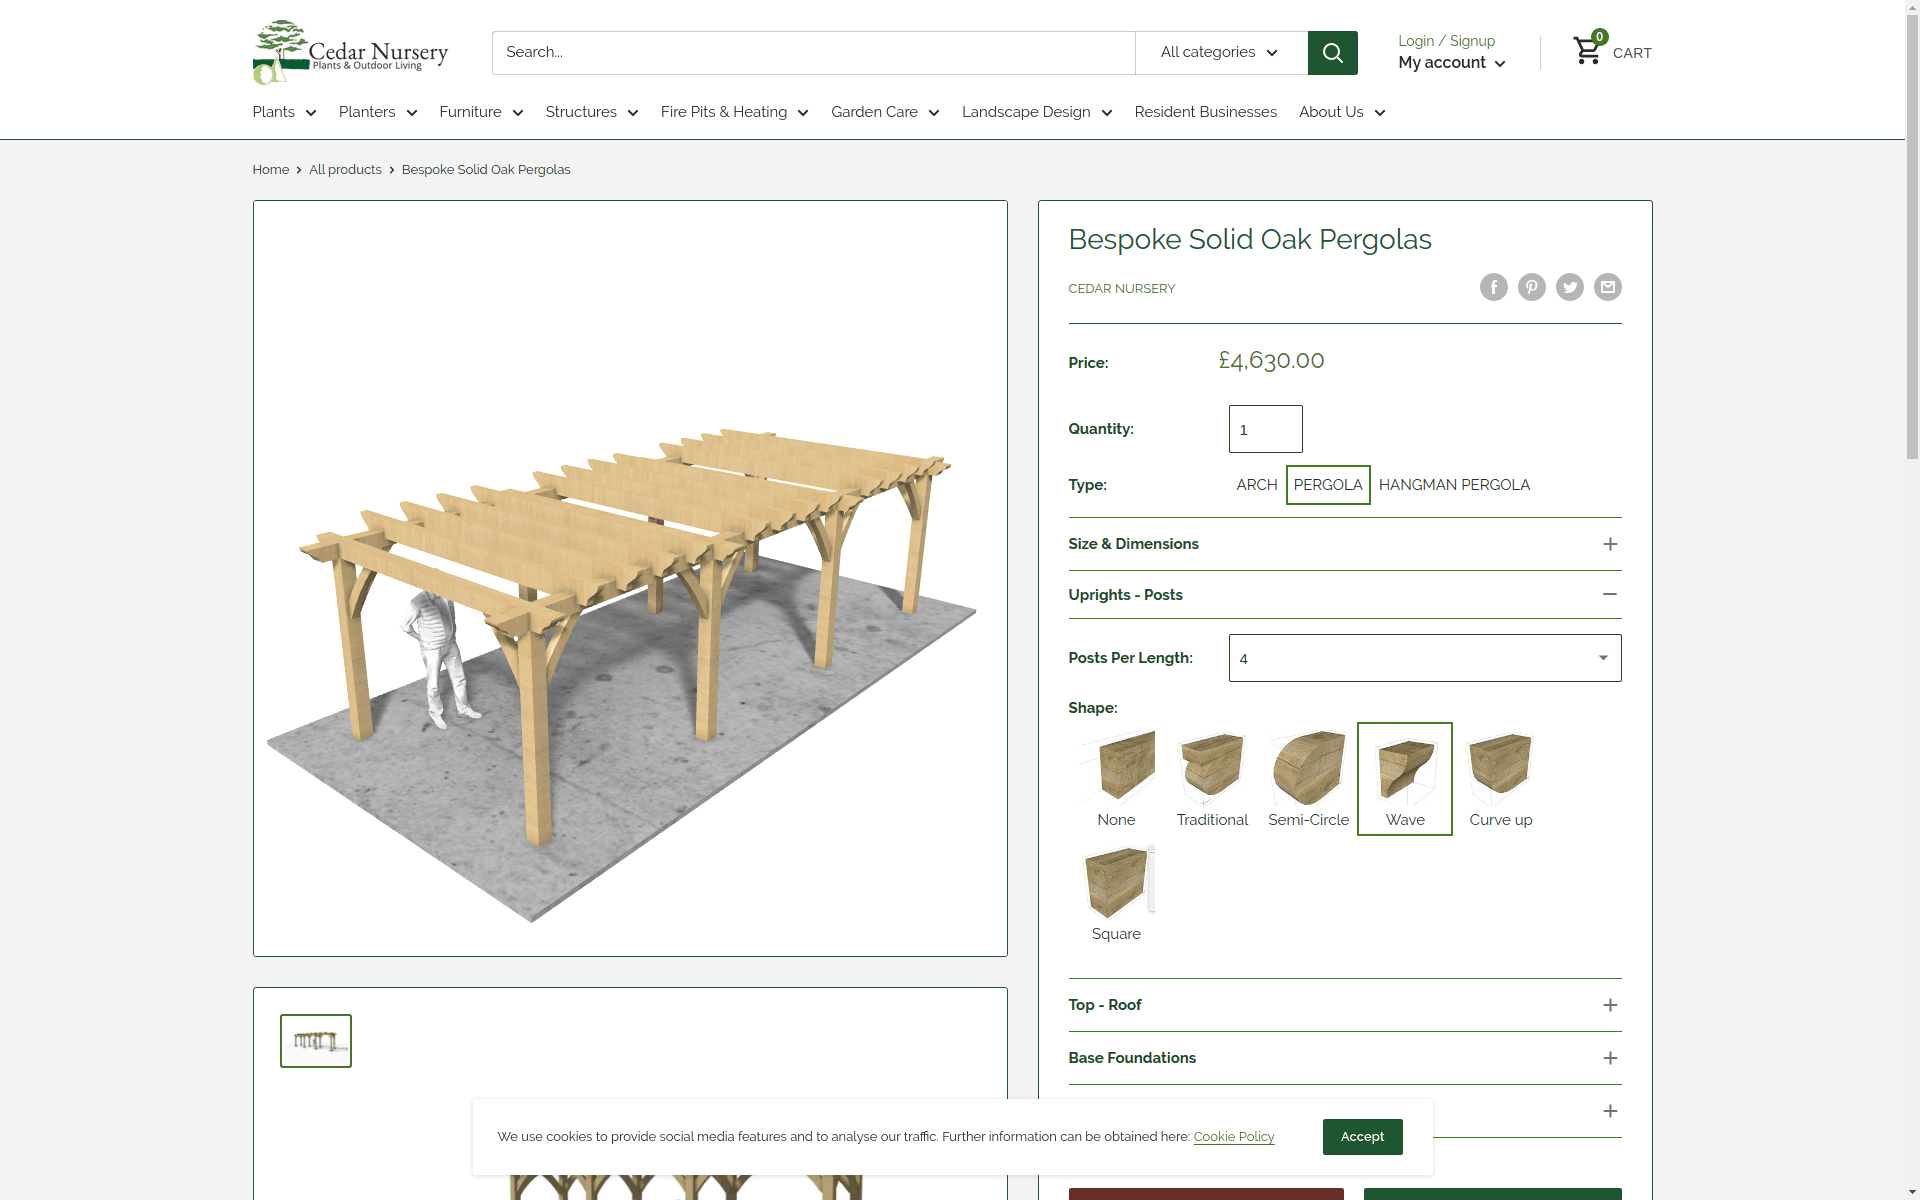Collapse the Uprights - Posts section
Image resolution: width=1920 pixels, height=1200 pixels.
pos(1344,595)
